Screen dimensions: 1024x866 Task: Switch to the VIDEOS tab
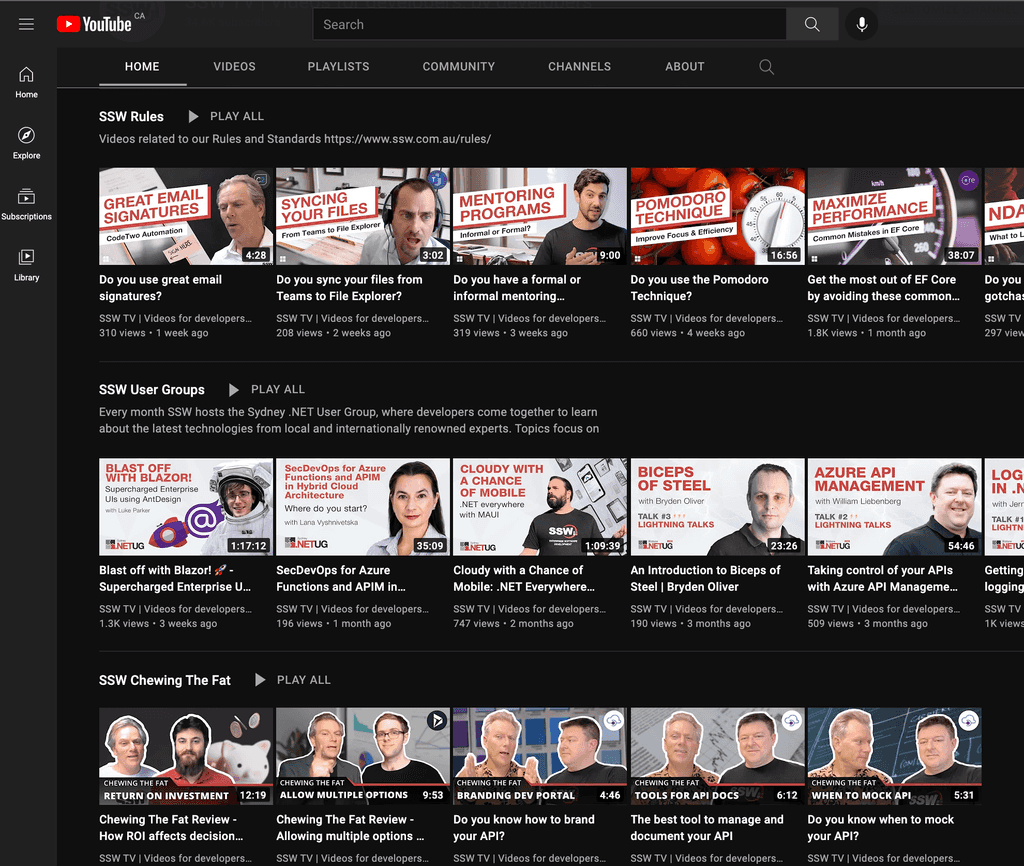[234, 67]
